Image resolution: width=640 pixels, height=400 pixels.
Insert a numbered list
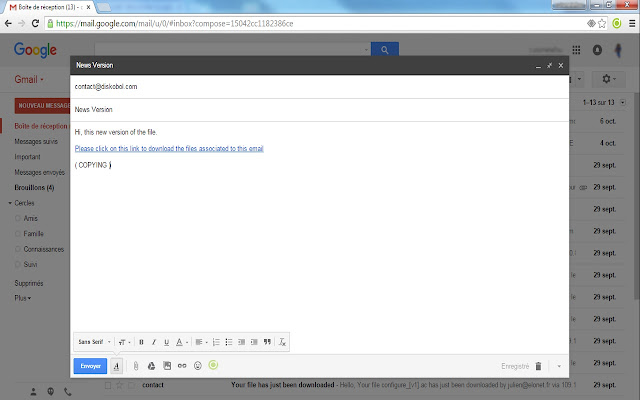(x=216, y=342)
